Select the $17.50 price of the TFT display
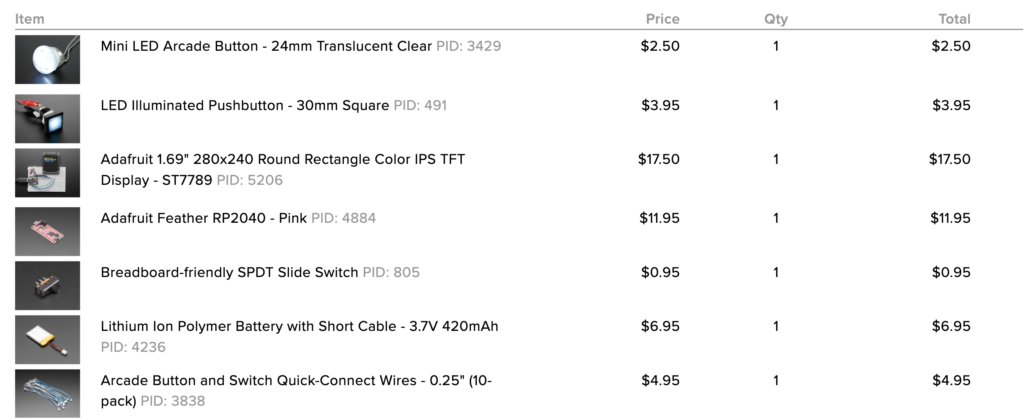The width and height of the screenshot is (1024, 420). coord(659,159)
